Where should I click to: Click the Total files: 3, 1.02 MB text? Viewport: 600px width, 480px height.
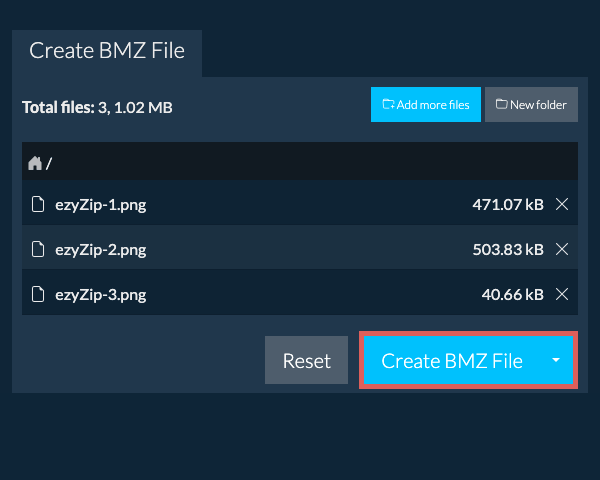[x=97, y=107]
